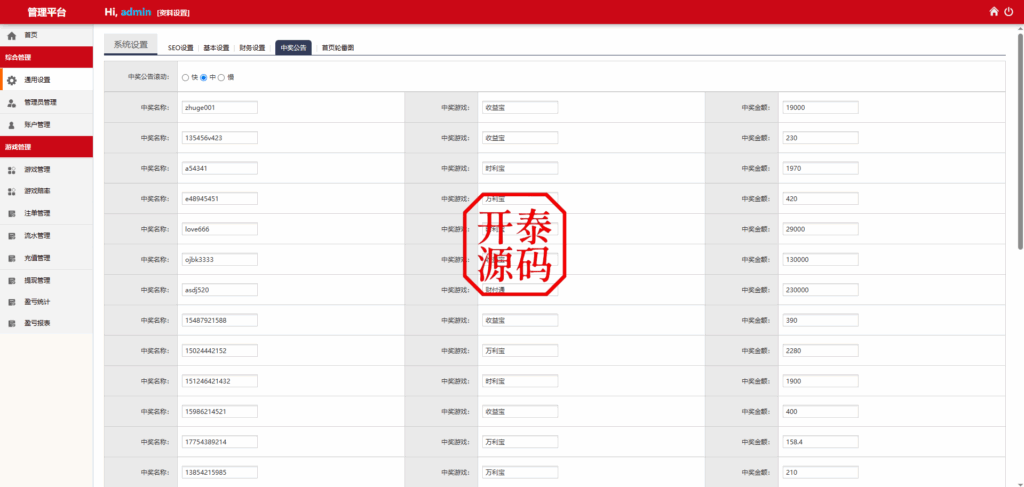Click the prize amount field showing 400
Screen dimensions: 1024x487
820,411
